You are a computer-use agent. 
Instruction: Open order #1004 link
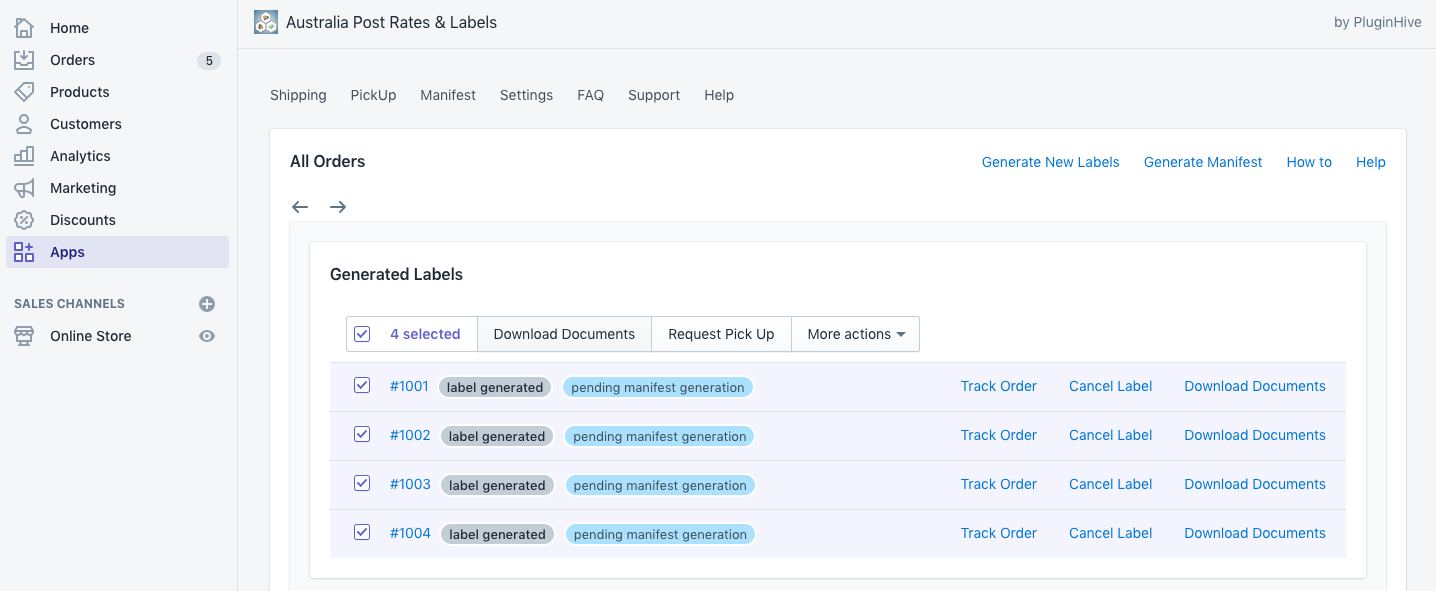(x=410, y=533)
